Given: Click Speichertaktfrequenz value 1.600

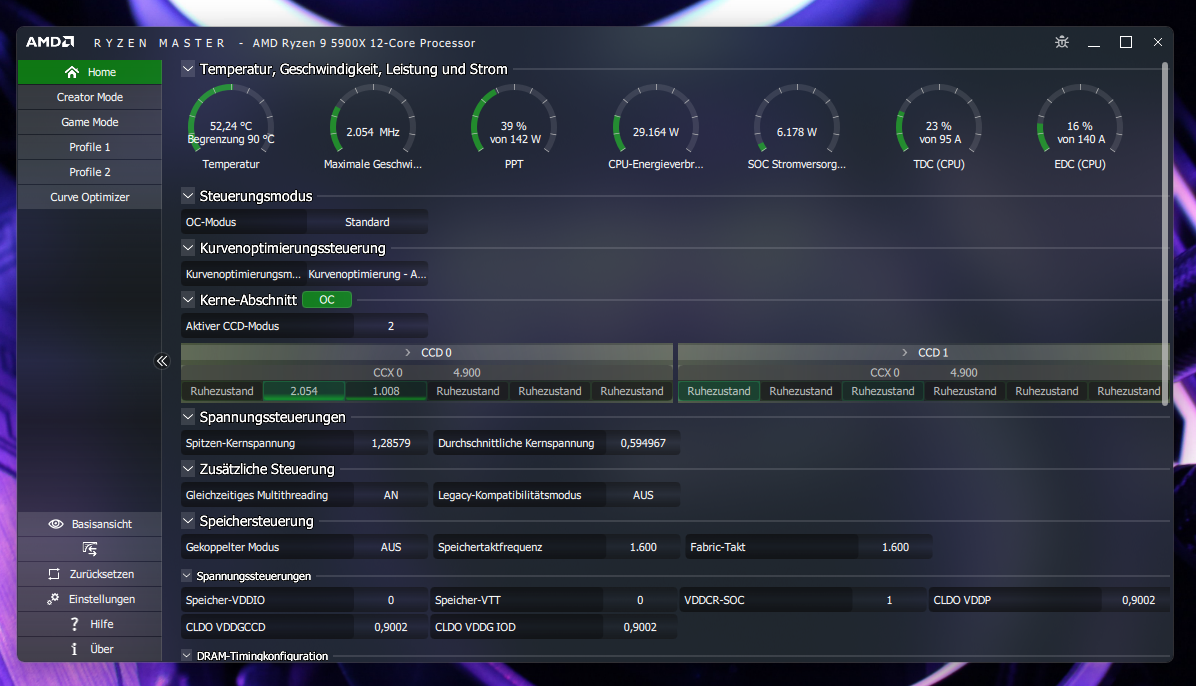Looking at the screenshot, I should click(643, 547).
